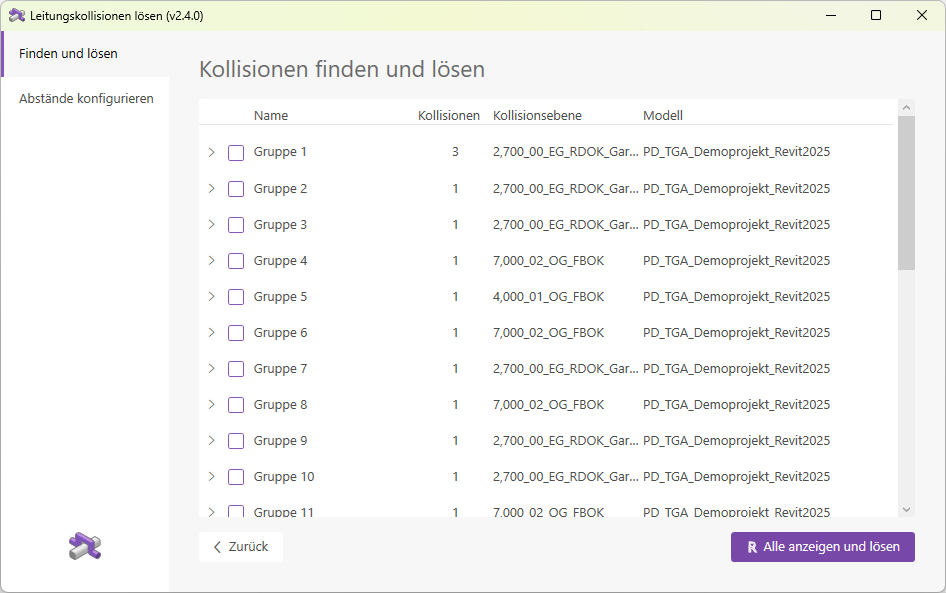Click the Zurück button
Viewport: 946px width, 593px height.
[240, 547]
